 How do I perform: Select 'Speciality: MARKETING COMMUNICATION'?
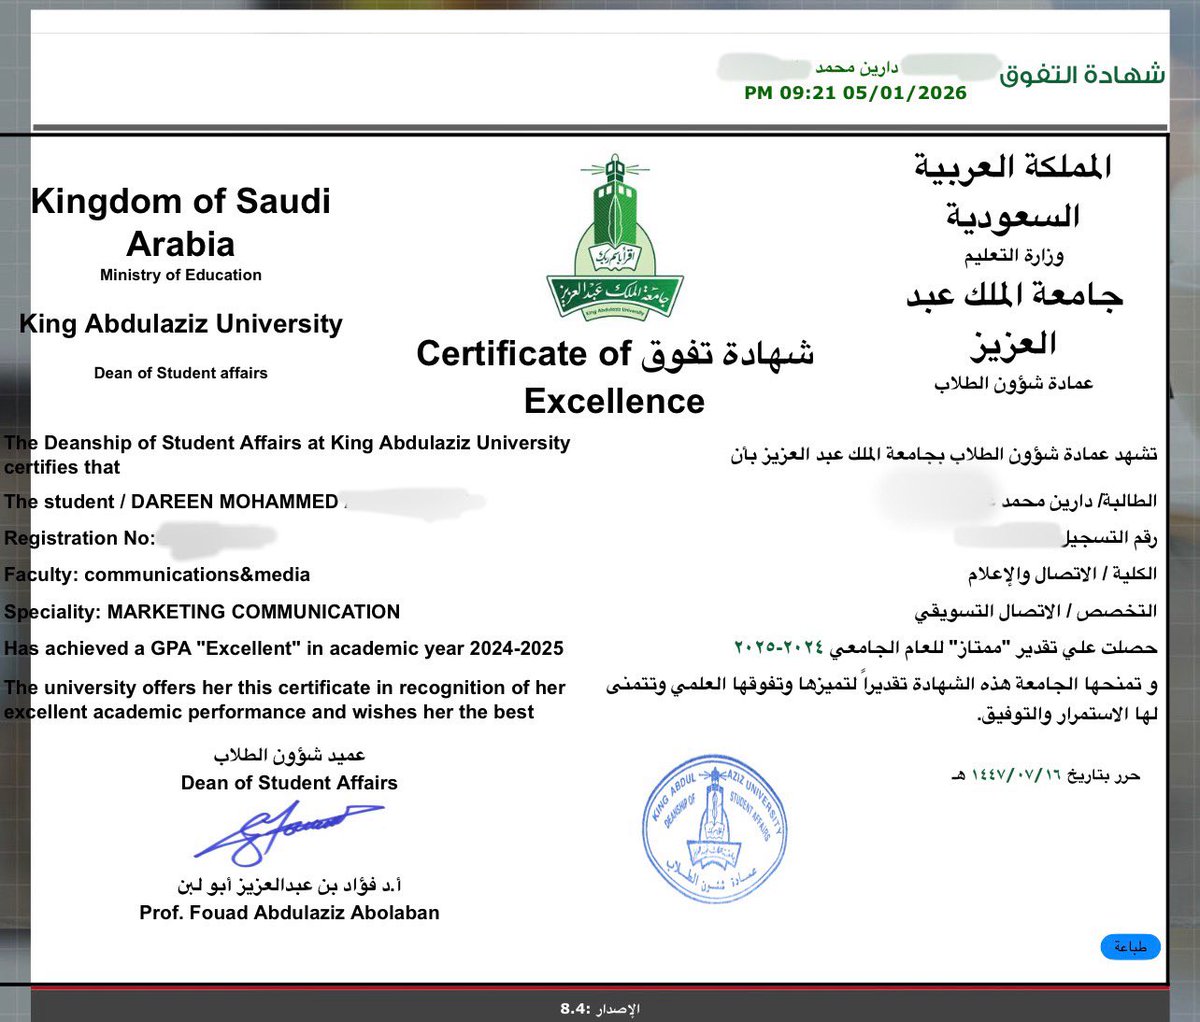[x=202, y=612]
